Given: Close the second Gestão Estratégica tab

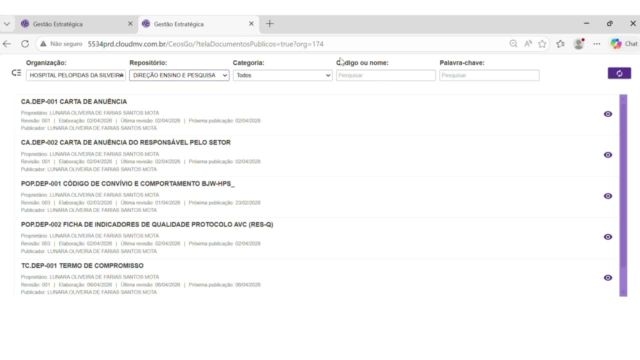Looking at the screenshot, I should pos(251,24).
